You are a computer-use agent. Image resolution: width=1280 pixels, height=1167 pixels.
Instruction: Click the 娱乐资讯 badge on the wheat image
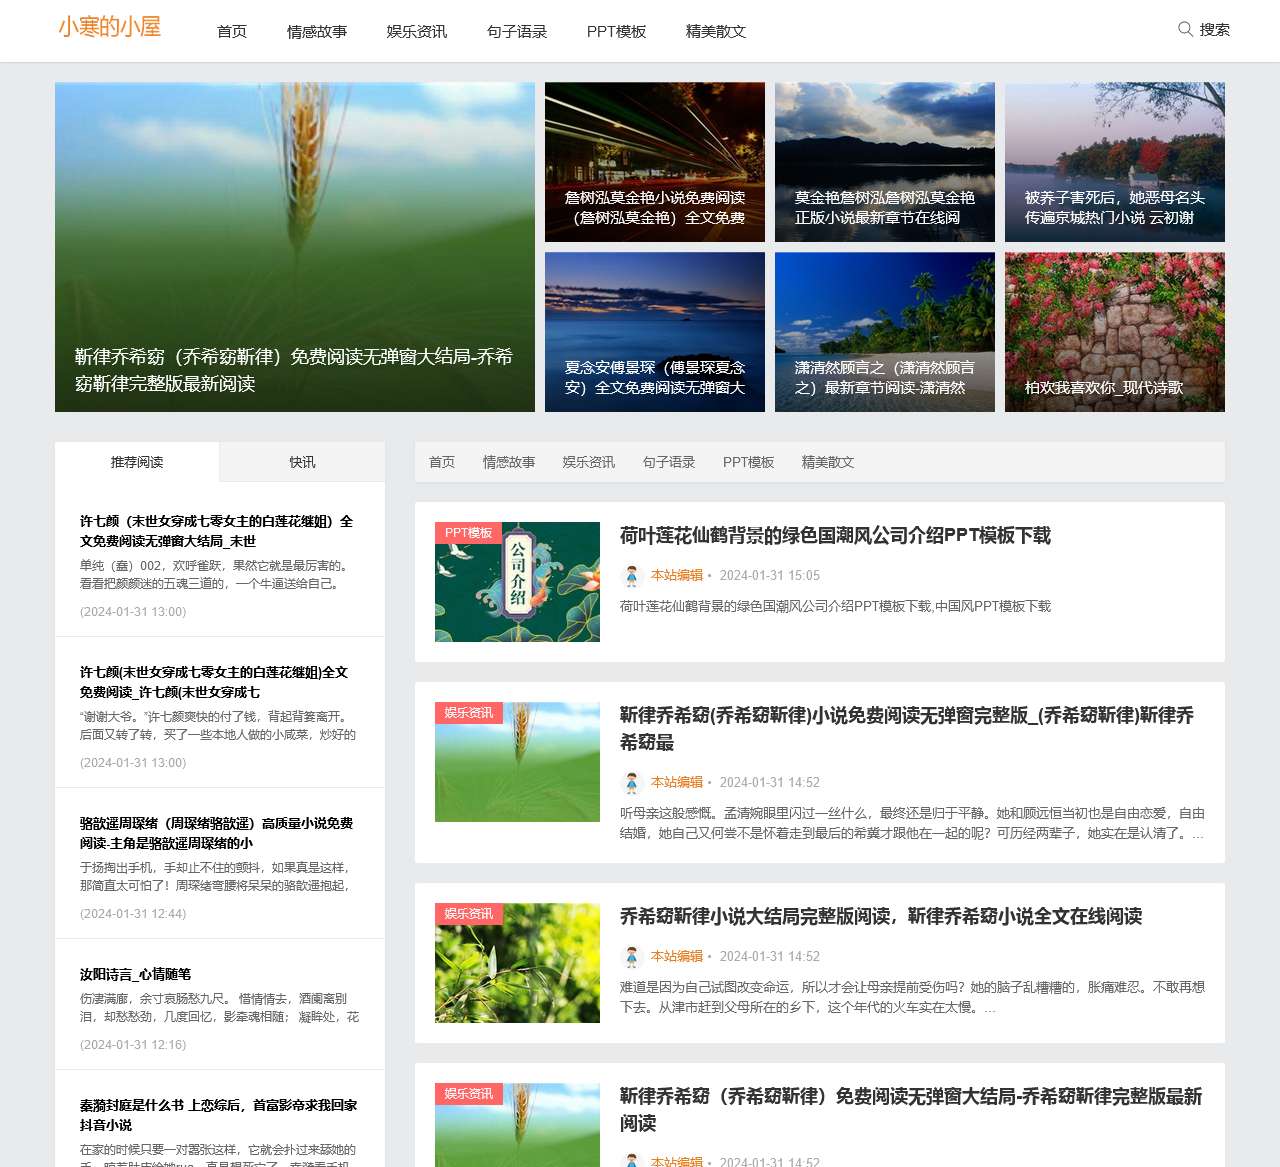point(467,713)
